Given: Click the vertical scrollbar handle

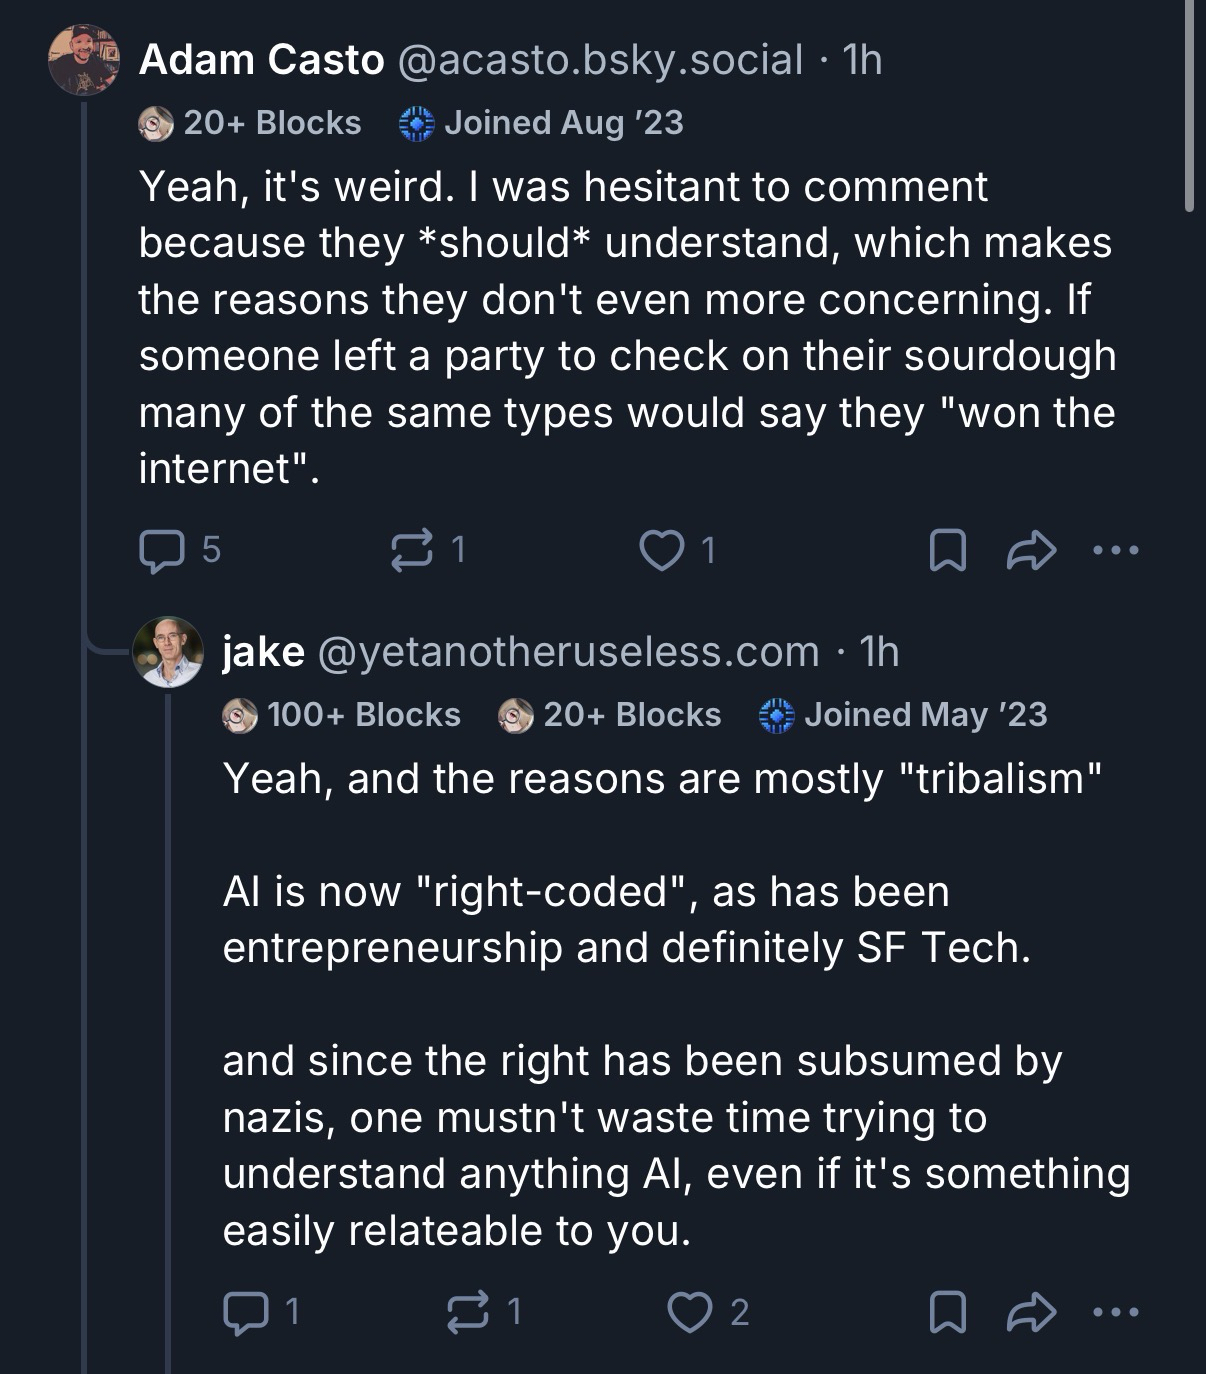Looking at the screenshot, I should tap(1189, 105).
